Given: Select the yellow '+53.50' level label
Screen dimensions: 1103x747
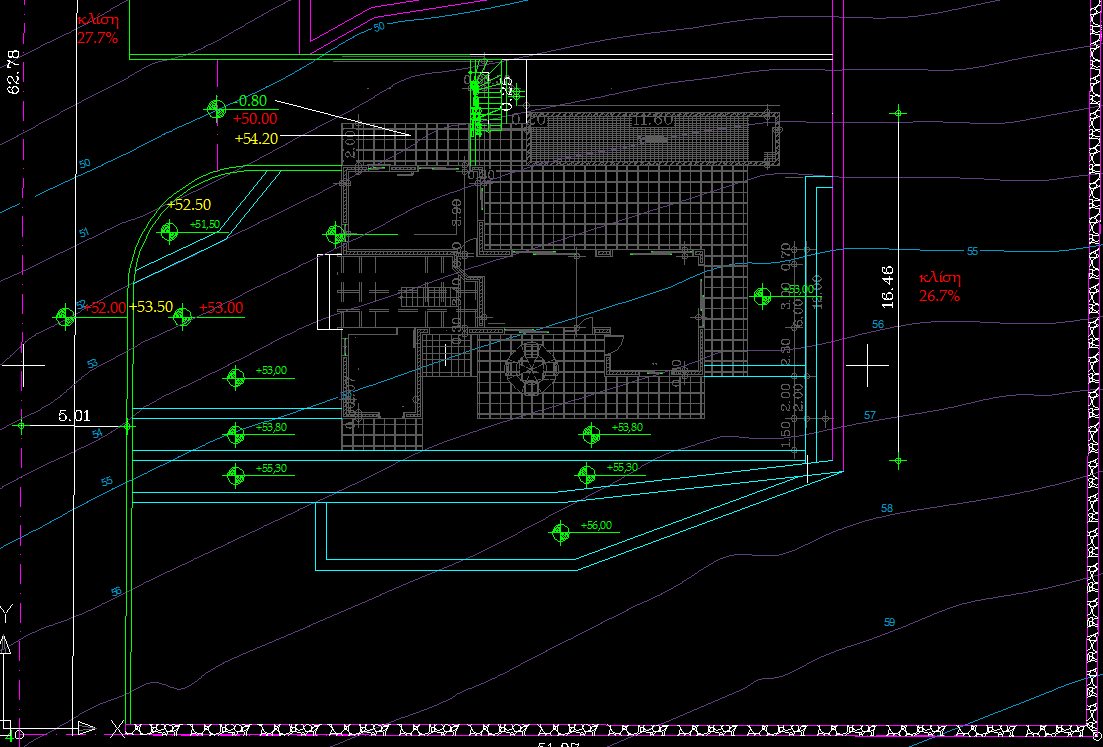Looking at the screenshot, I should [151, 307].
